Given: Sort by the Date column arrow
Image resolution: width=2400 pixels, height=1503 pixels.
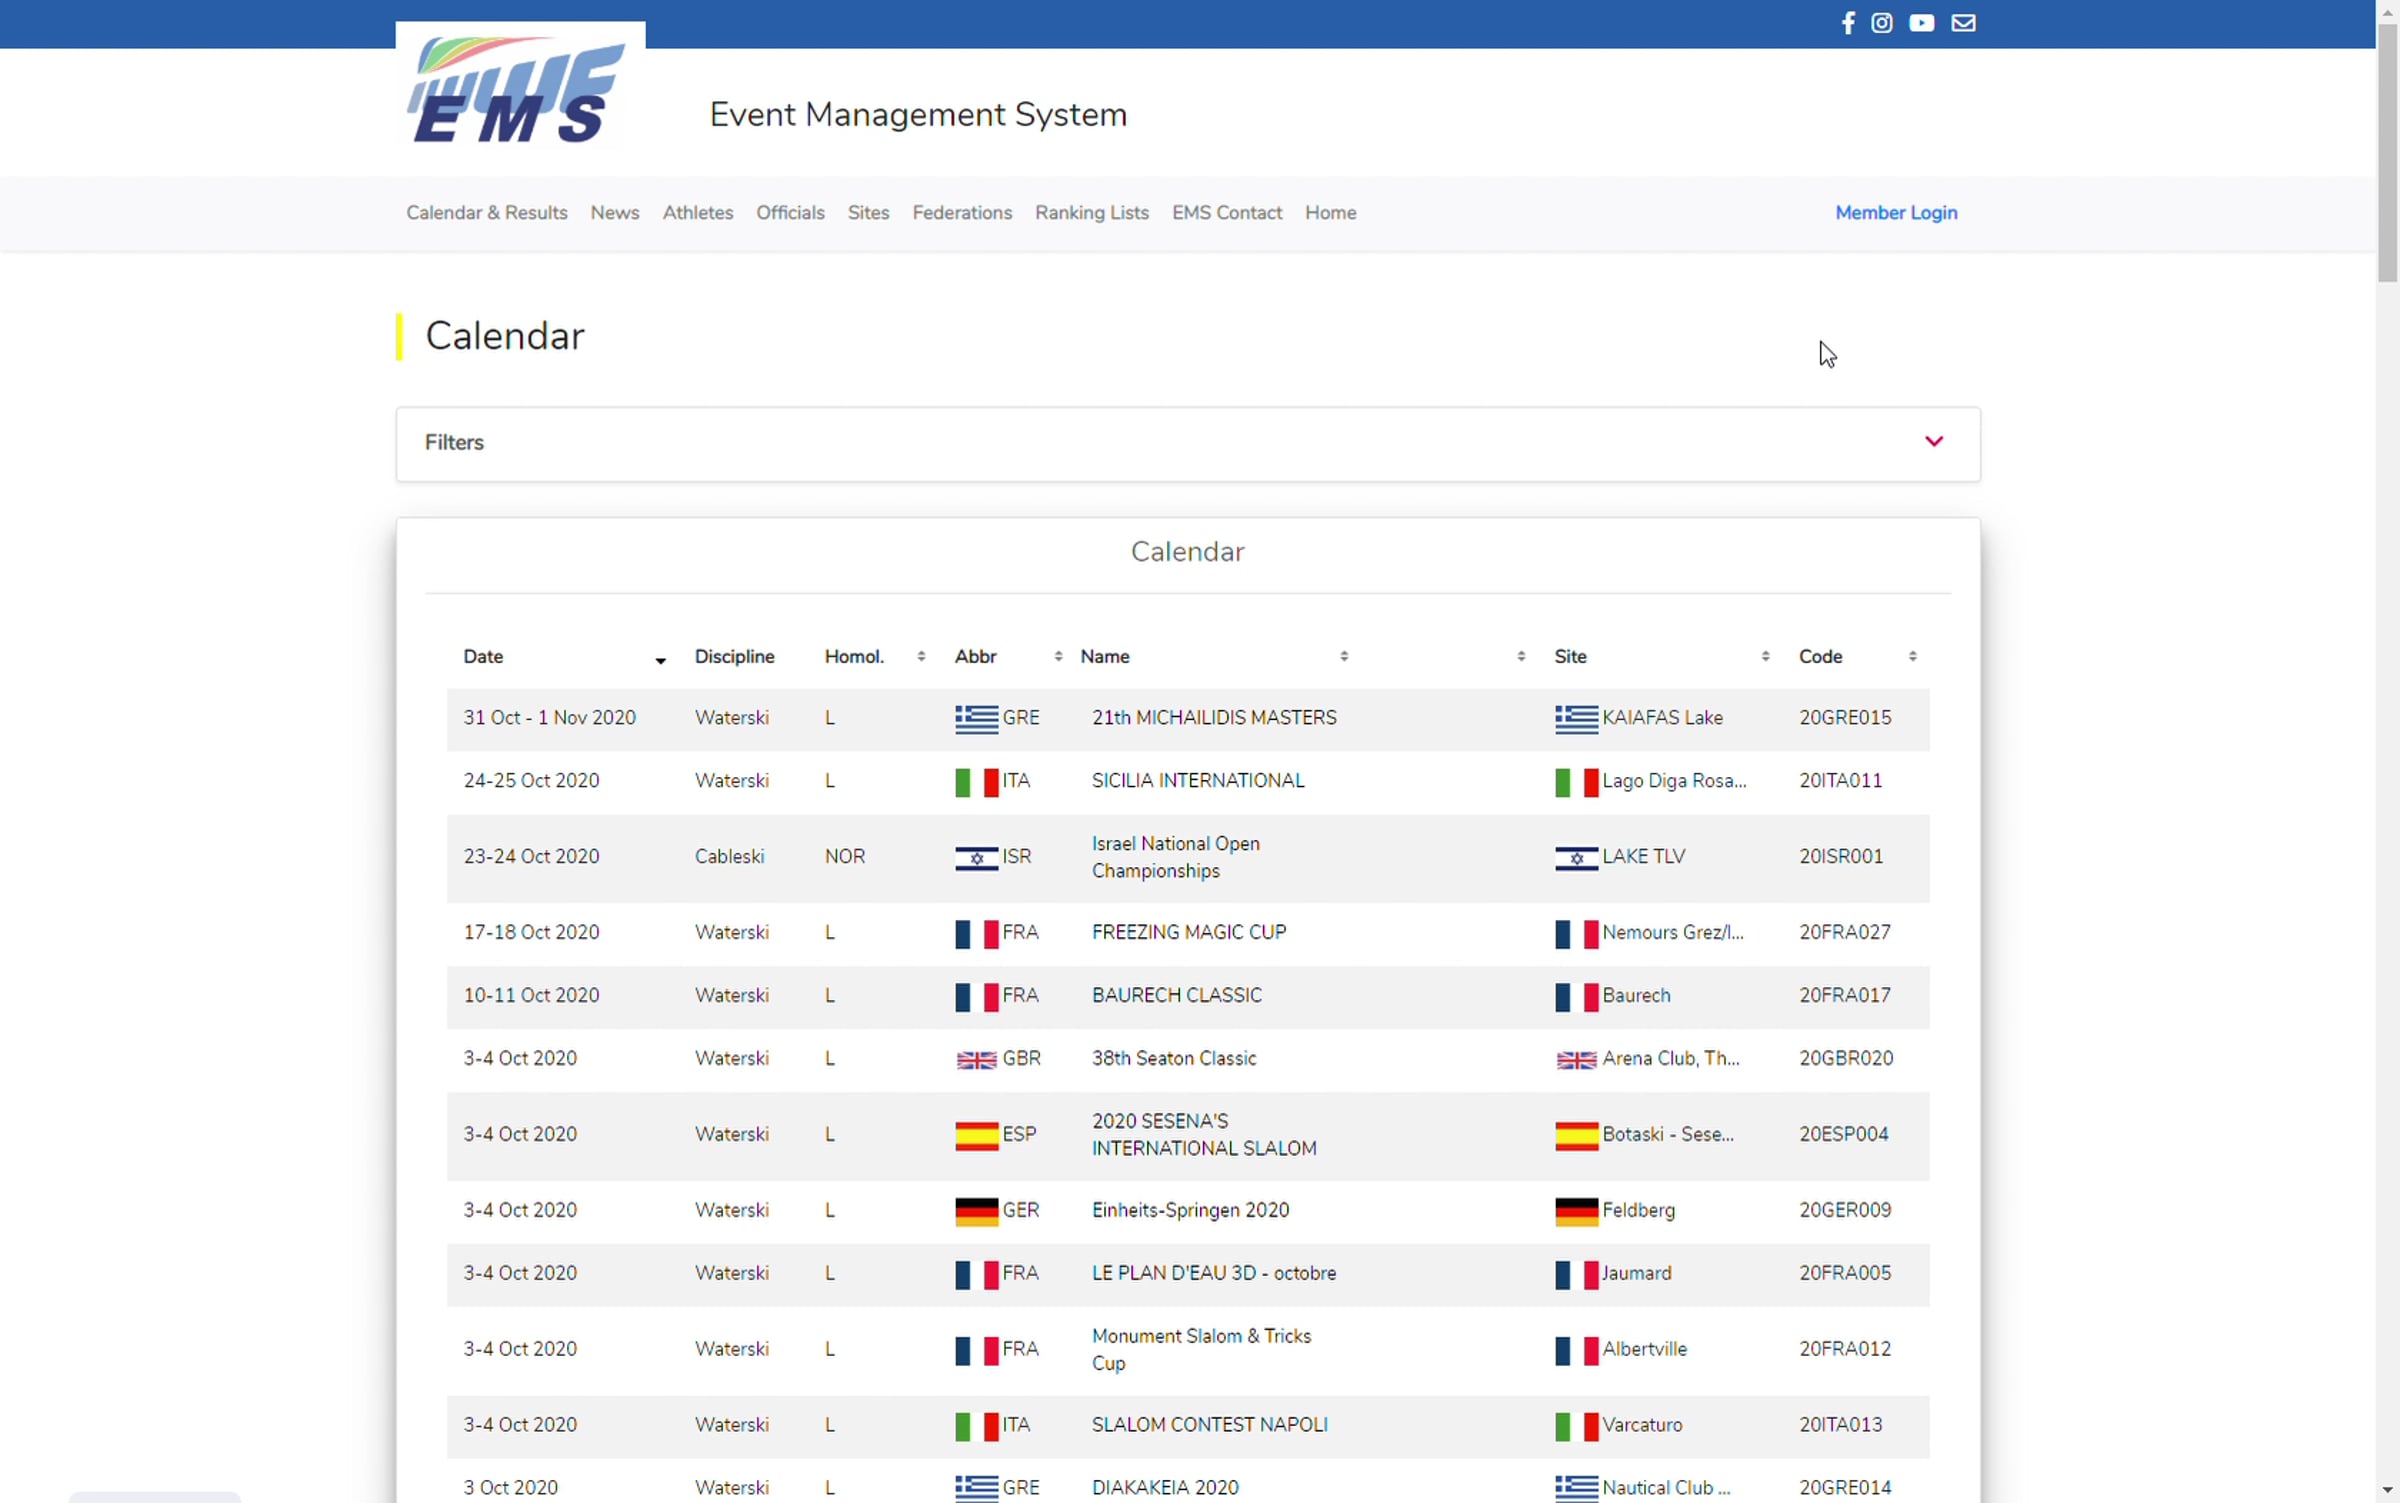Looking at the screenshot, I should click(x=660, y=659).
